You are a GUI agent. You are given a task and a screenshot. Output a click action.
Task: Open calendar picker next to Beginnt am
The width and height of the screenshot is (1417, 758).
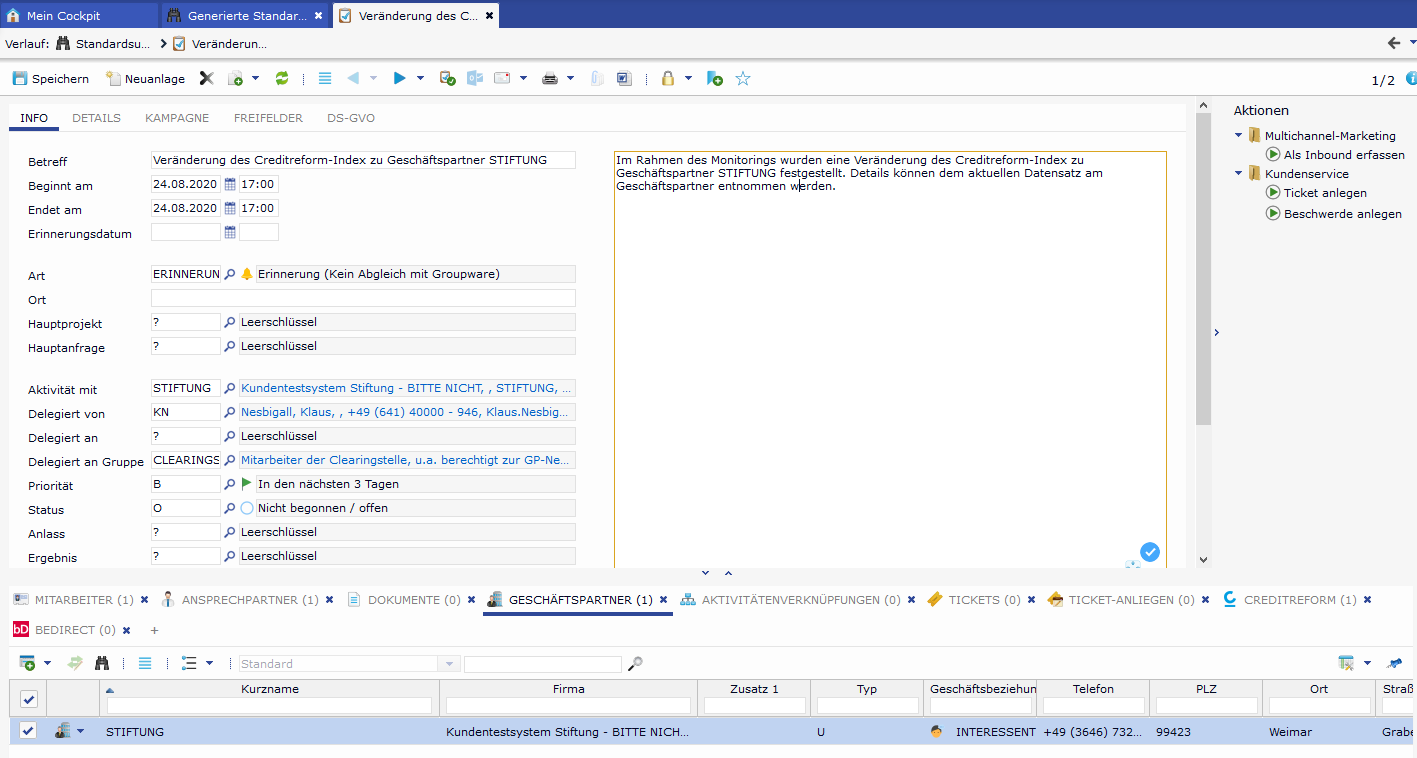click(x=230, y=184)
